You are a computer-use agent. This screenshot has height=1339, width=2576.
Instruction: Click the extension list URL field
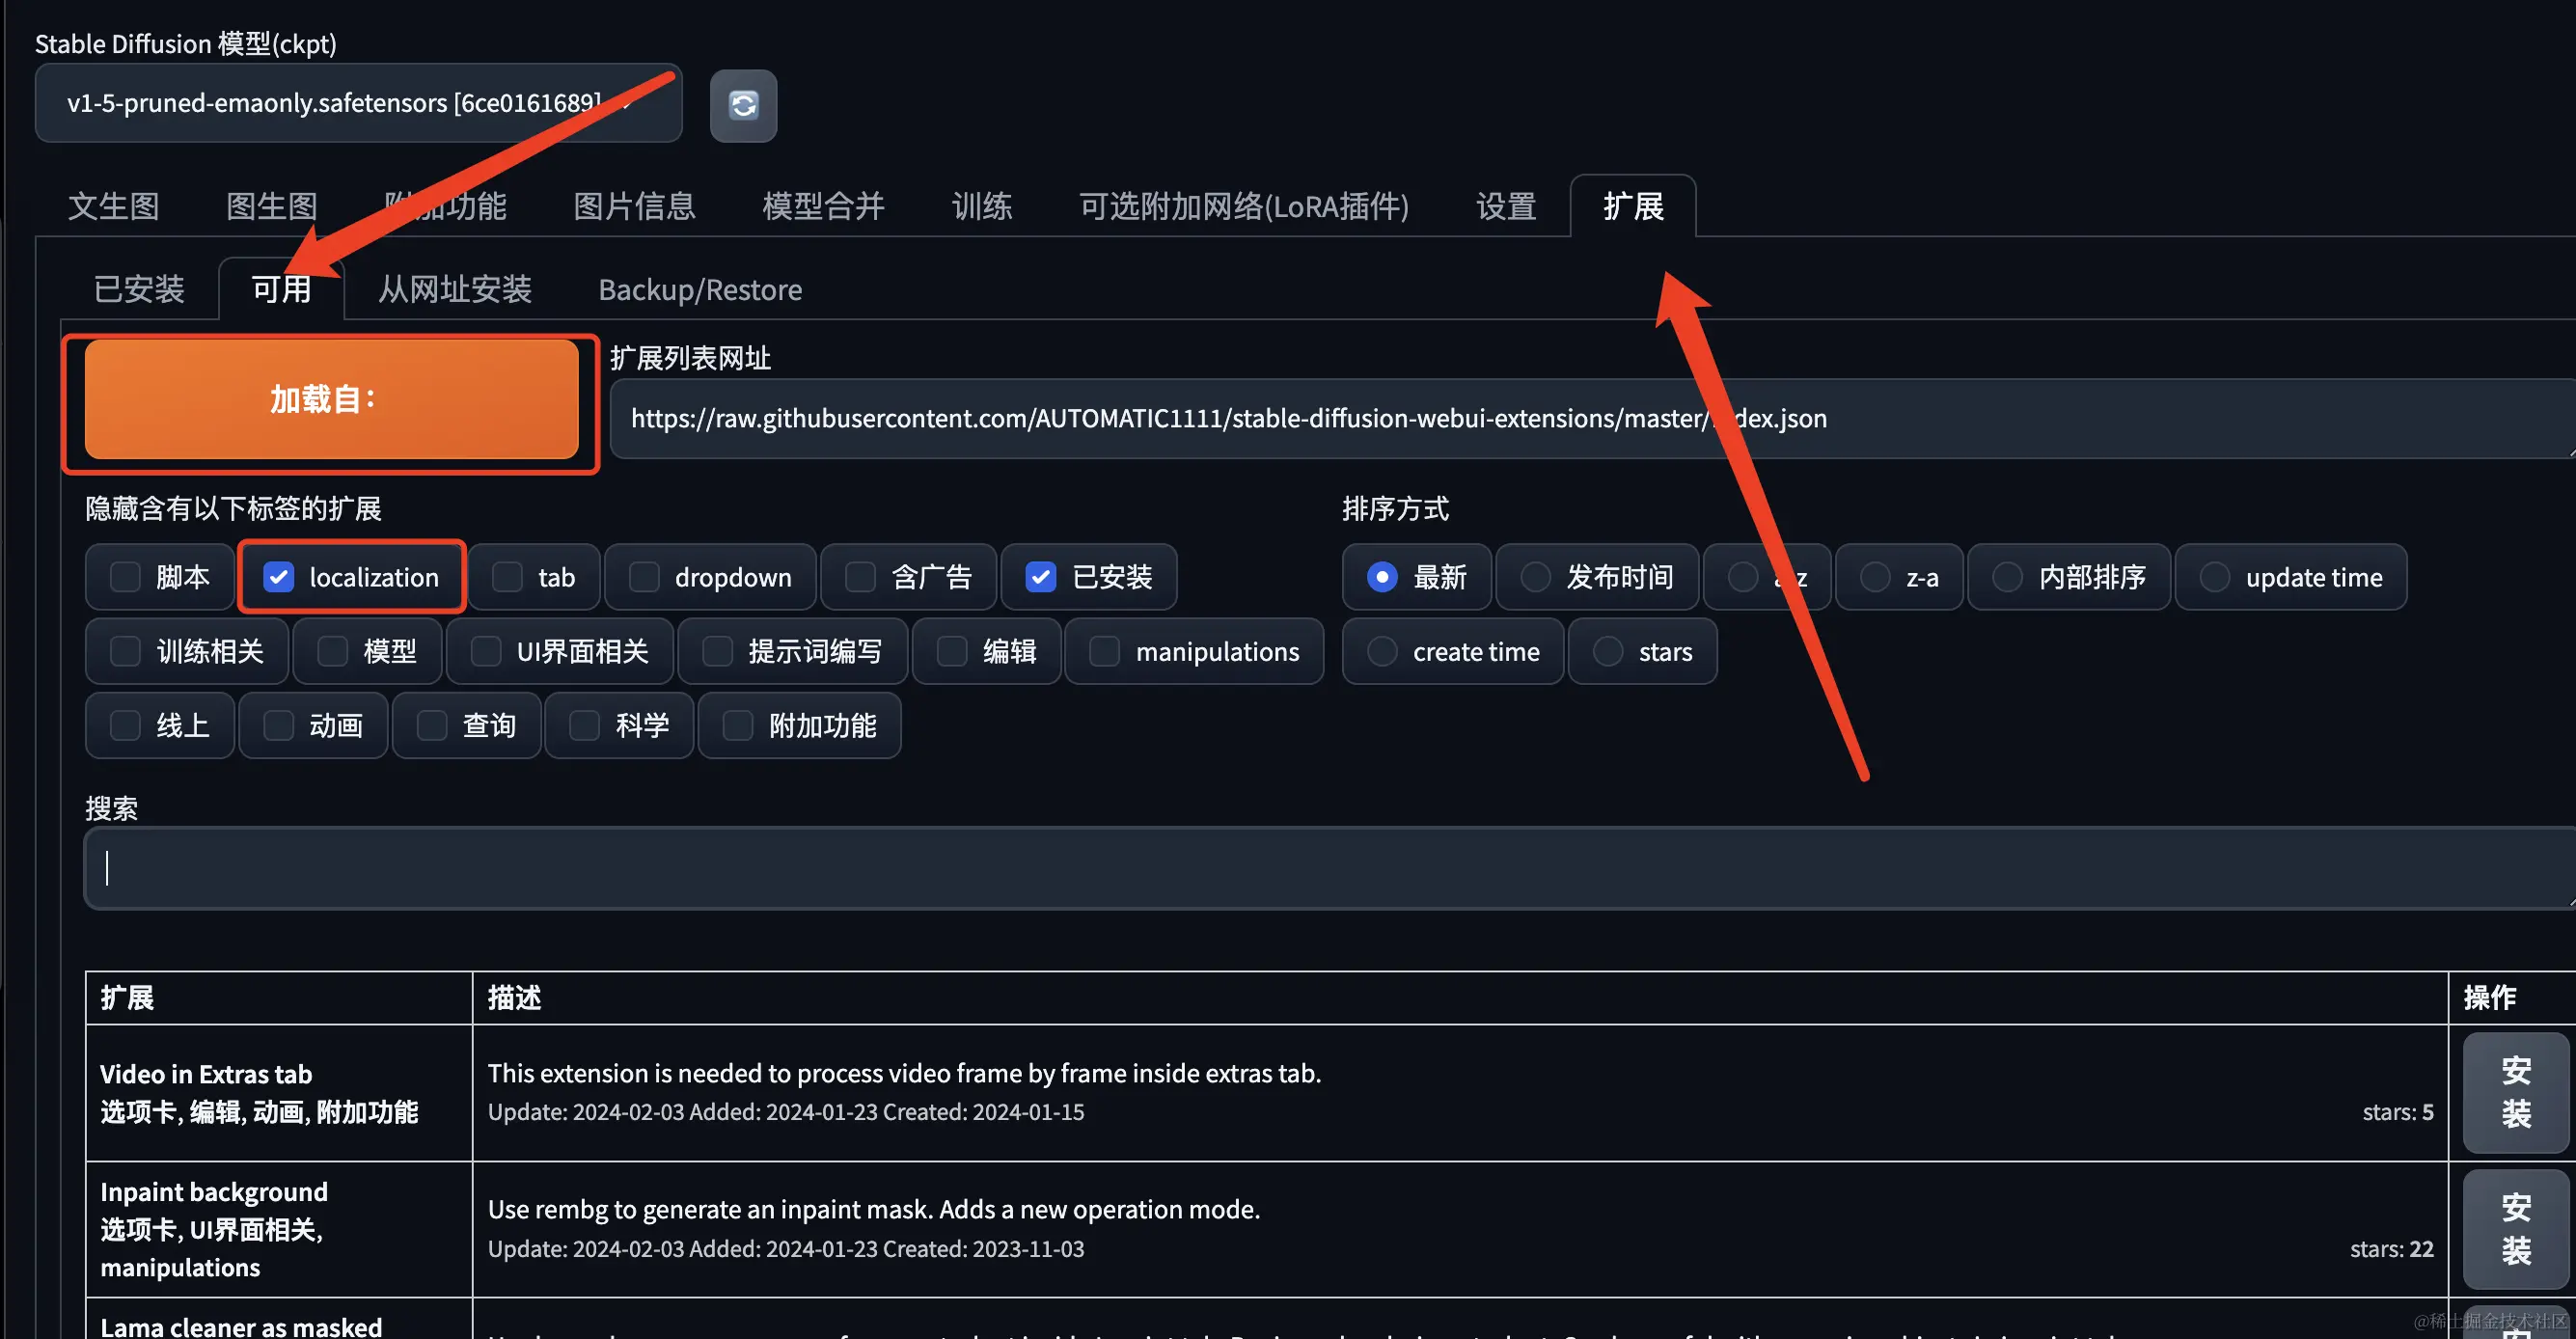1590,418
